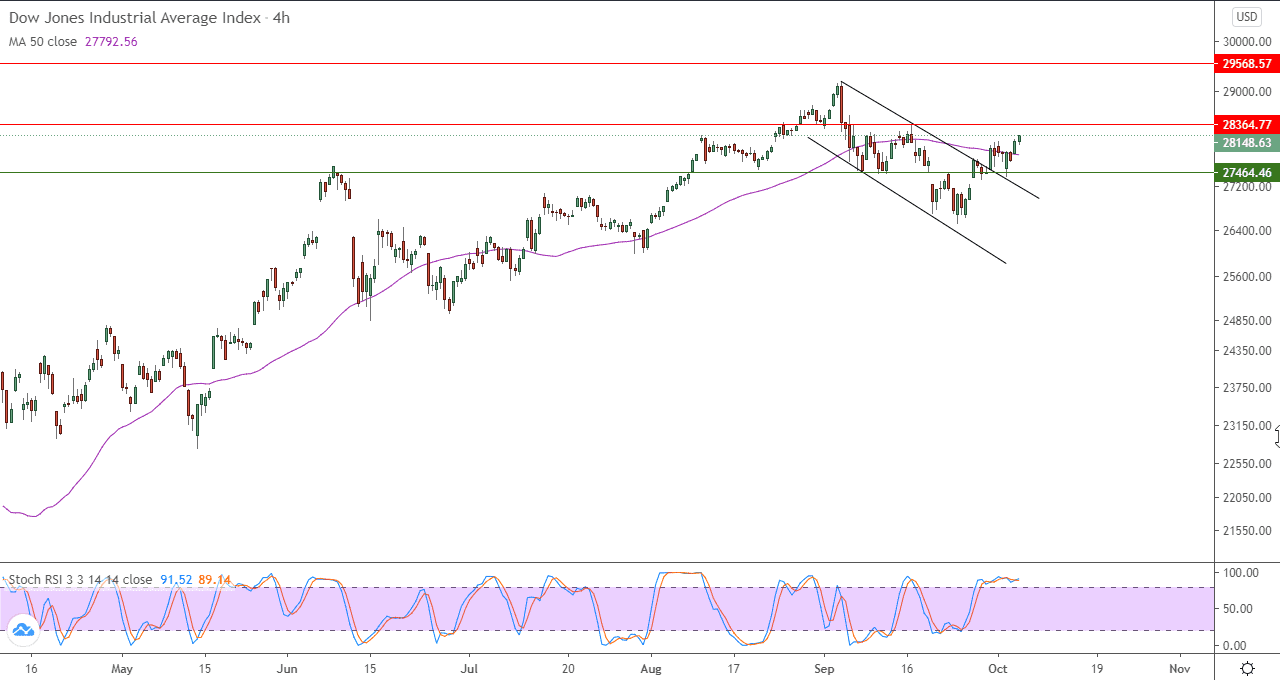Click the MA value 27792.56
Viewport: 1280px width, 680px height.
(110, 41)
